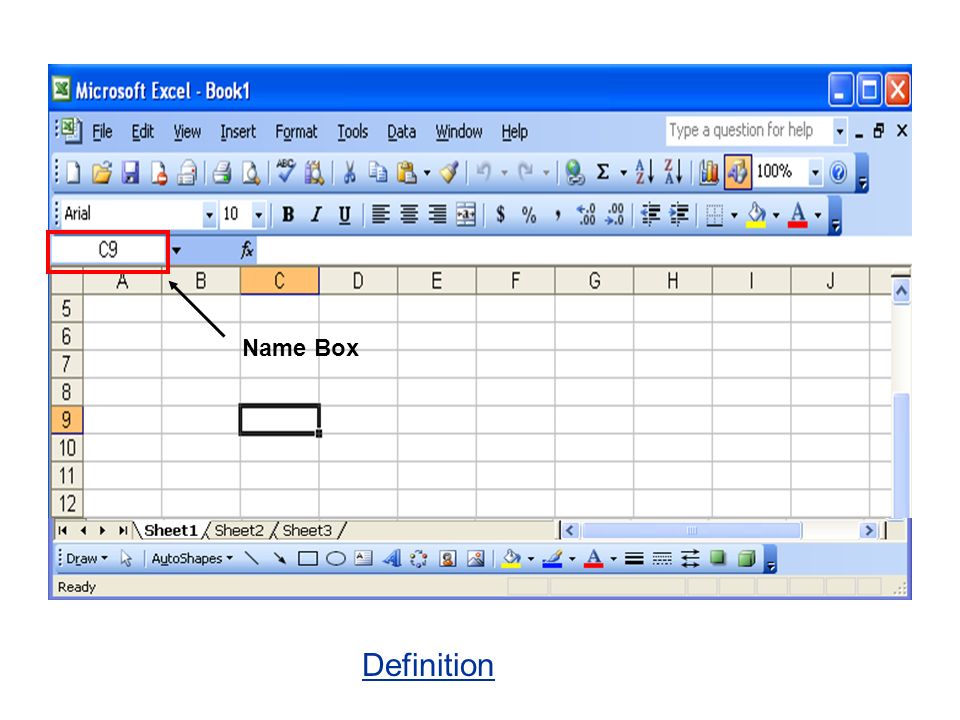
Task: Save the workbook with the floppy icon
Action: click(130, 173)
